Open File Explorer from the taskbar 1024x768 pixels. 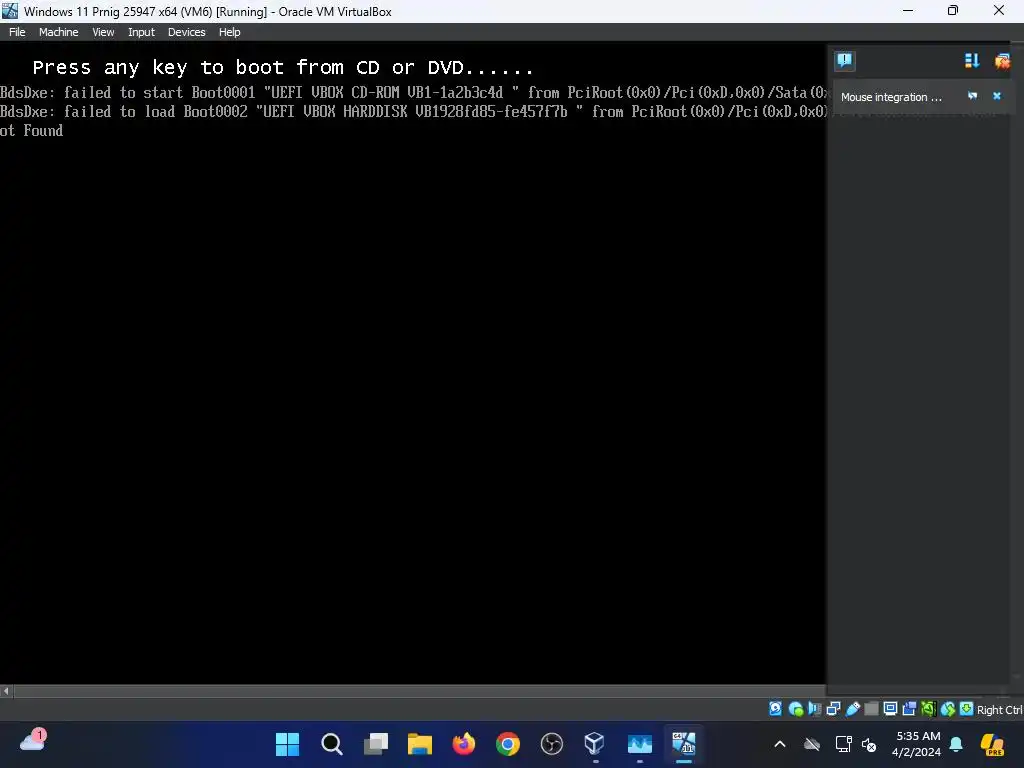point(420,744)
